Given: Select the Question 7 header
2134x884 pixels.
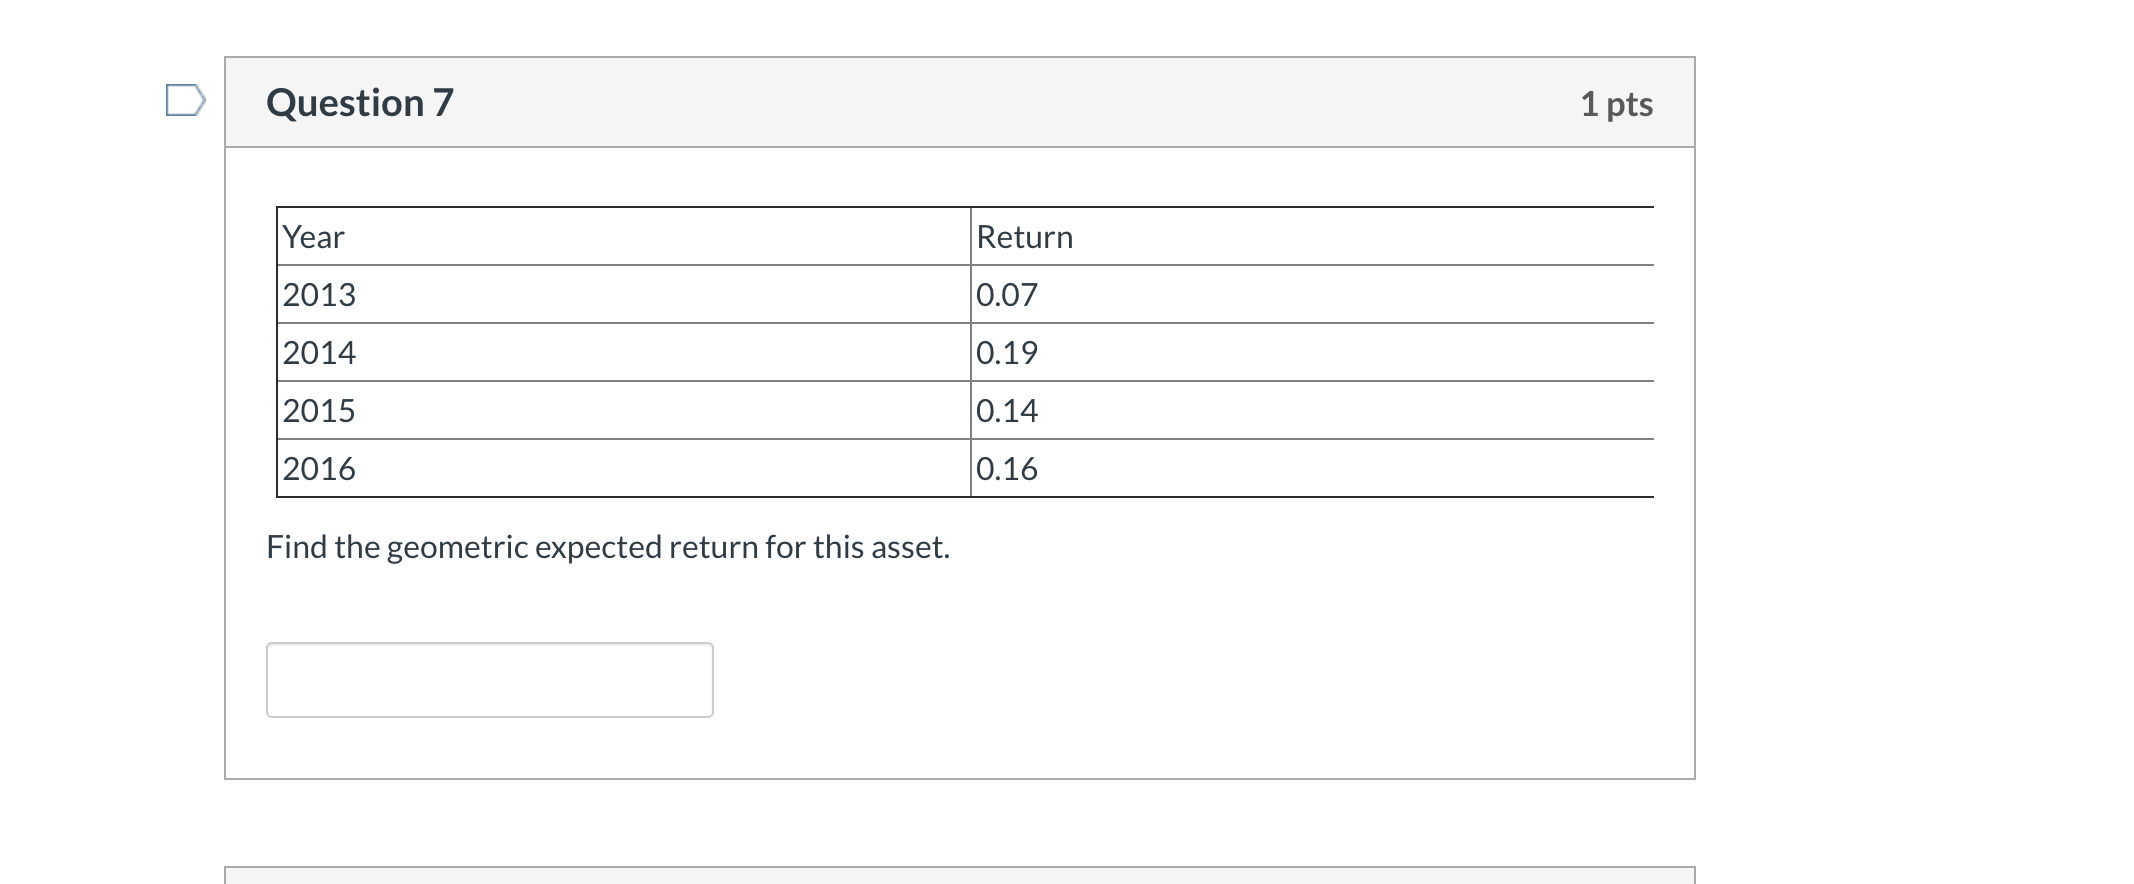Looking at the screenshot, I should (360, 101).
